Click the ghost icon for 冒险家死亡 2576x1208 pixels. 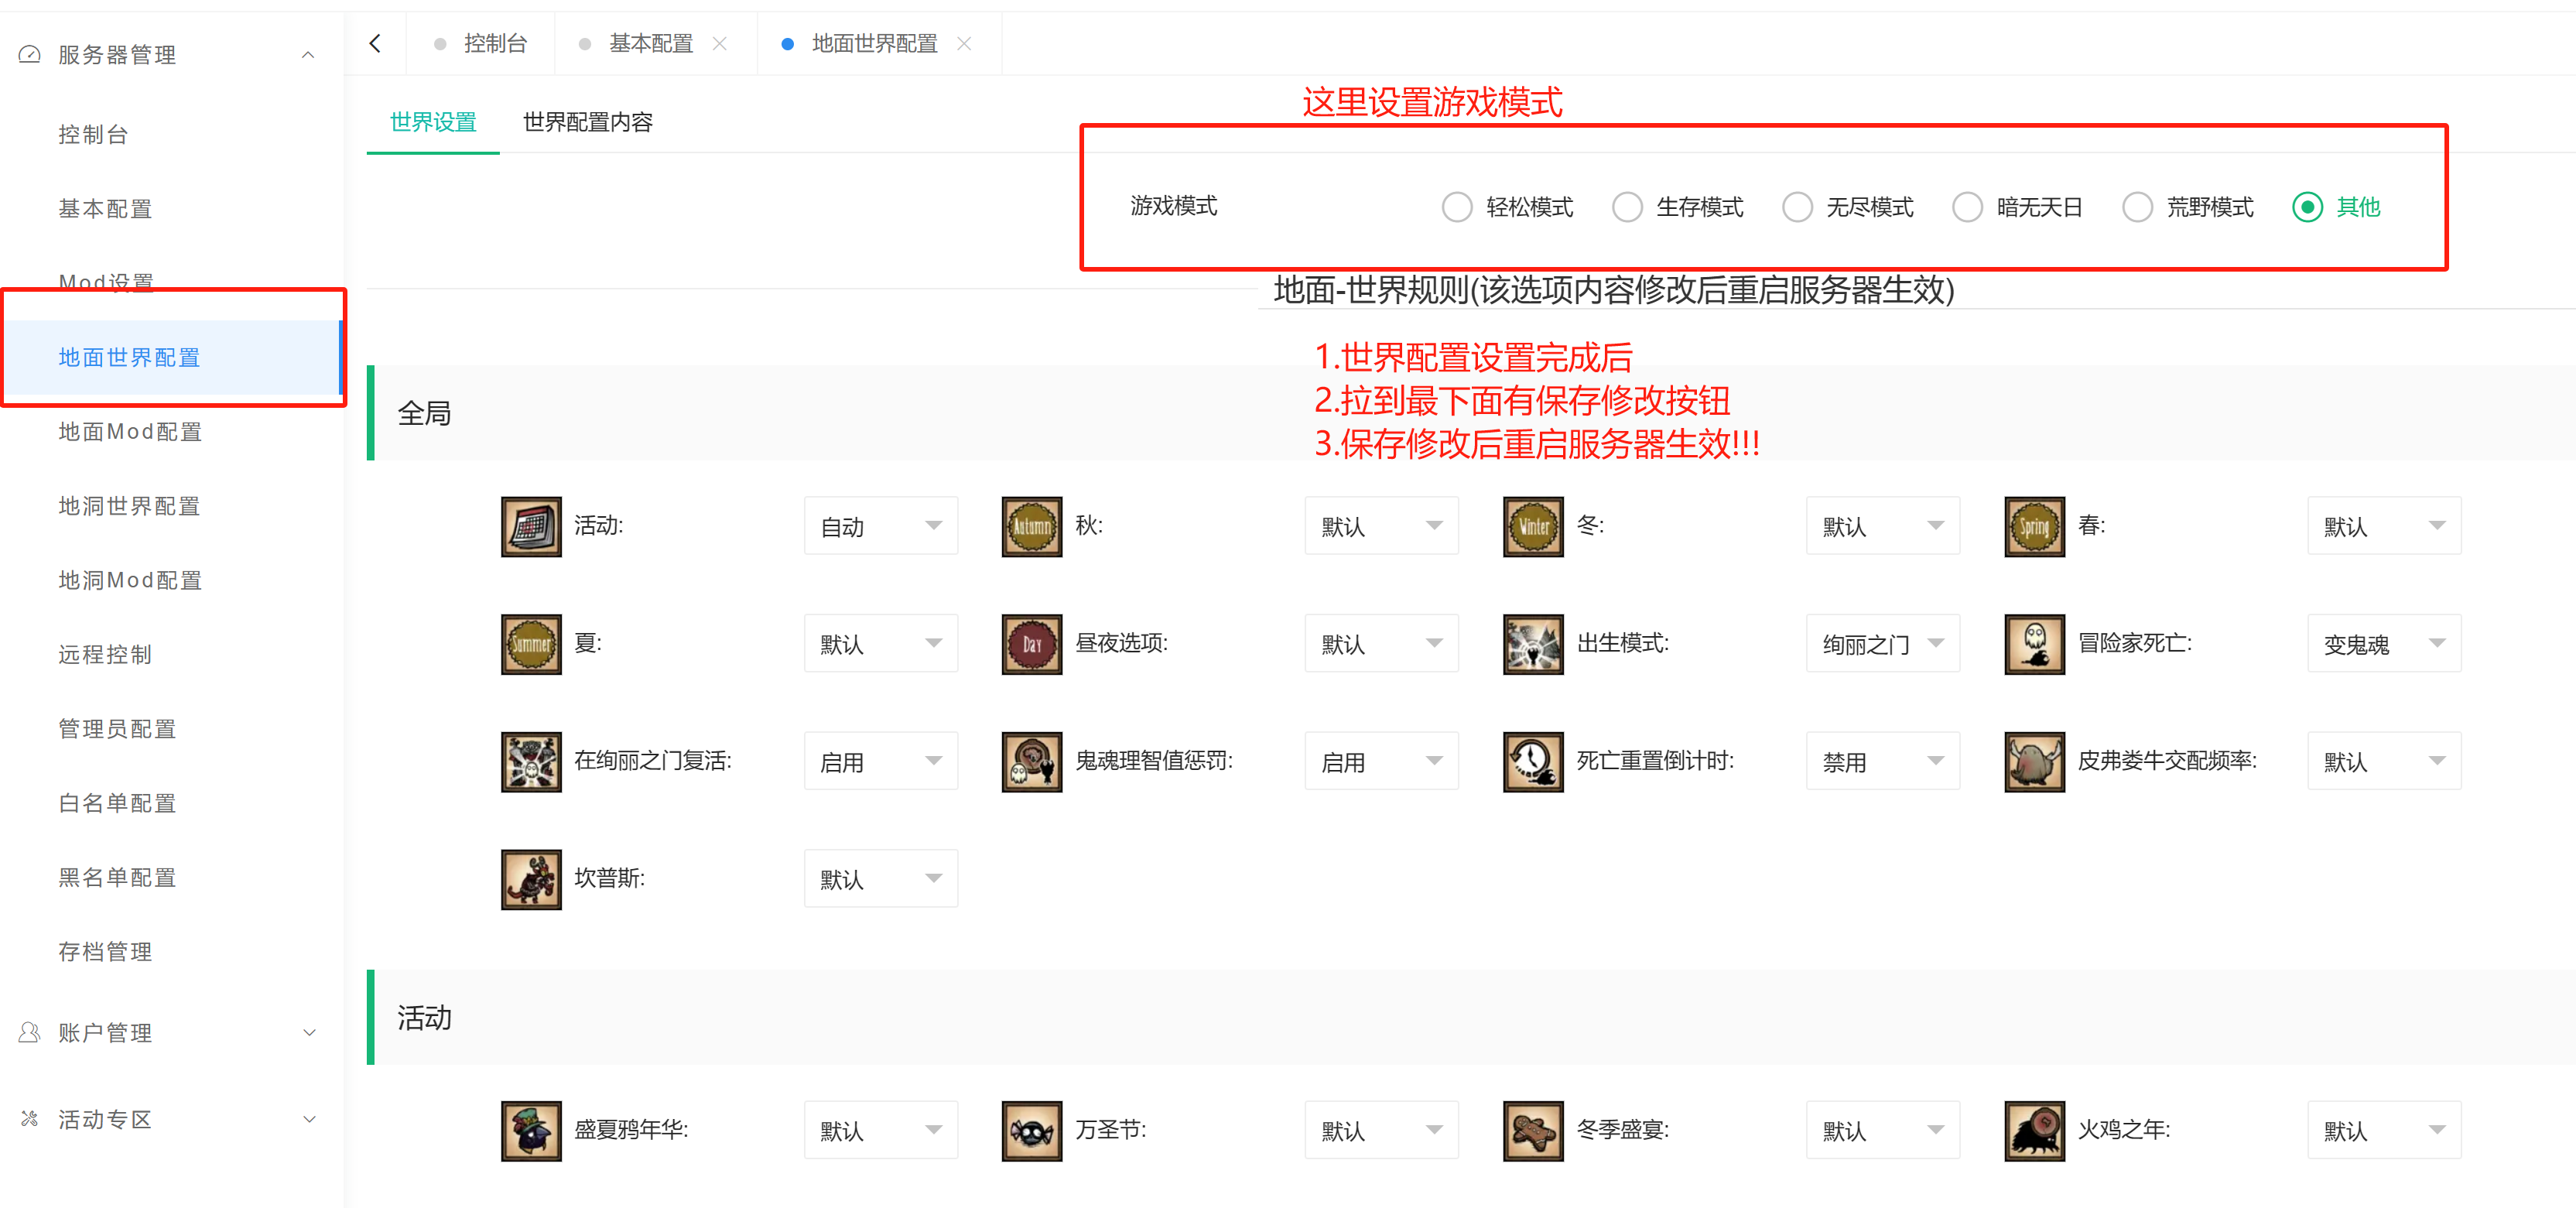point(2035,644)
